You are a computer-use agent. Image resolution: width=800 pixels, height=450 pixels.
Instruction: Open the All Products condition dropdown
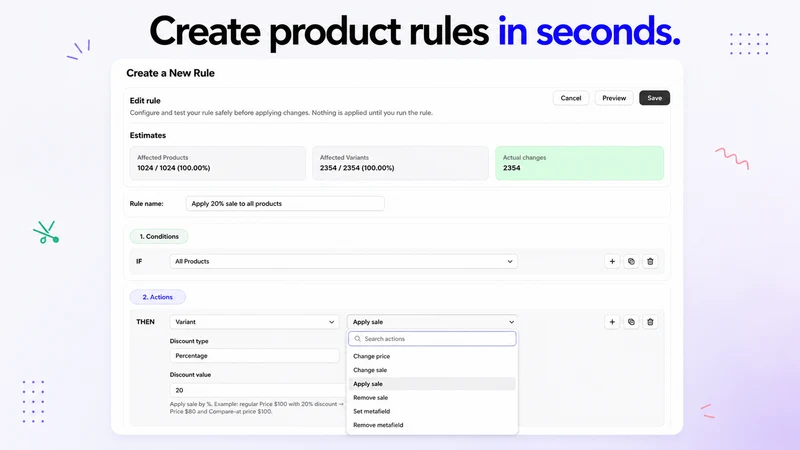point(343,261)
